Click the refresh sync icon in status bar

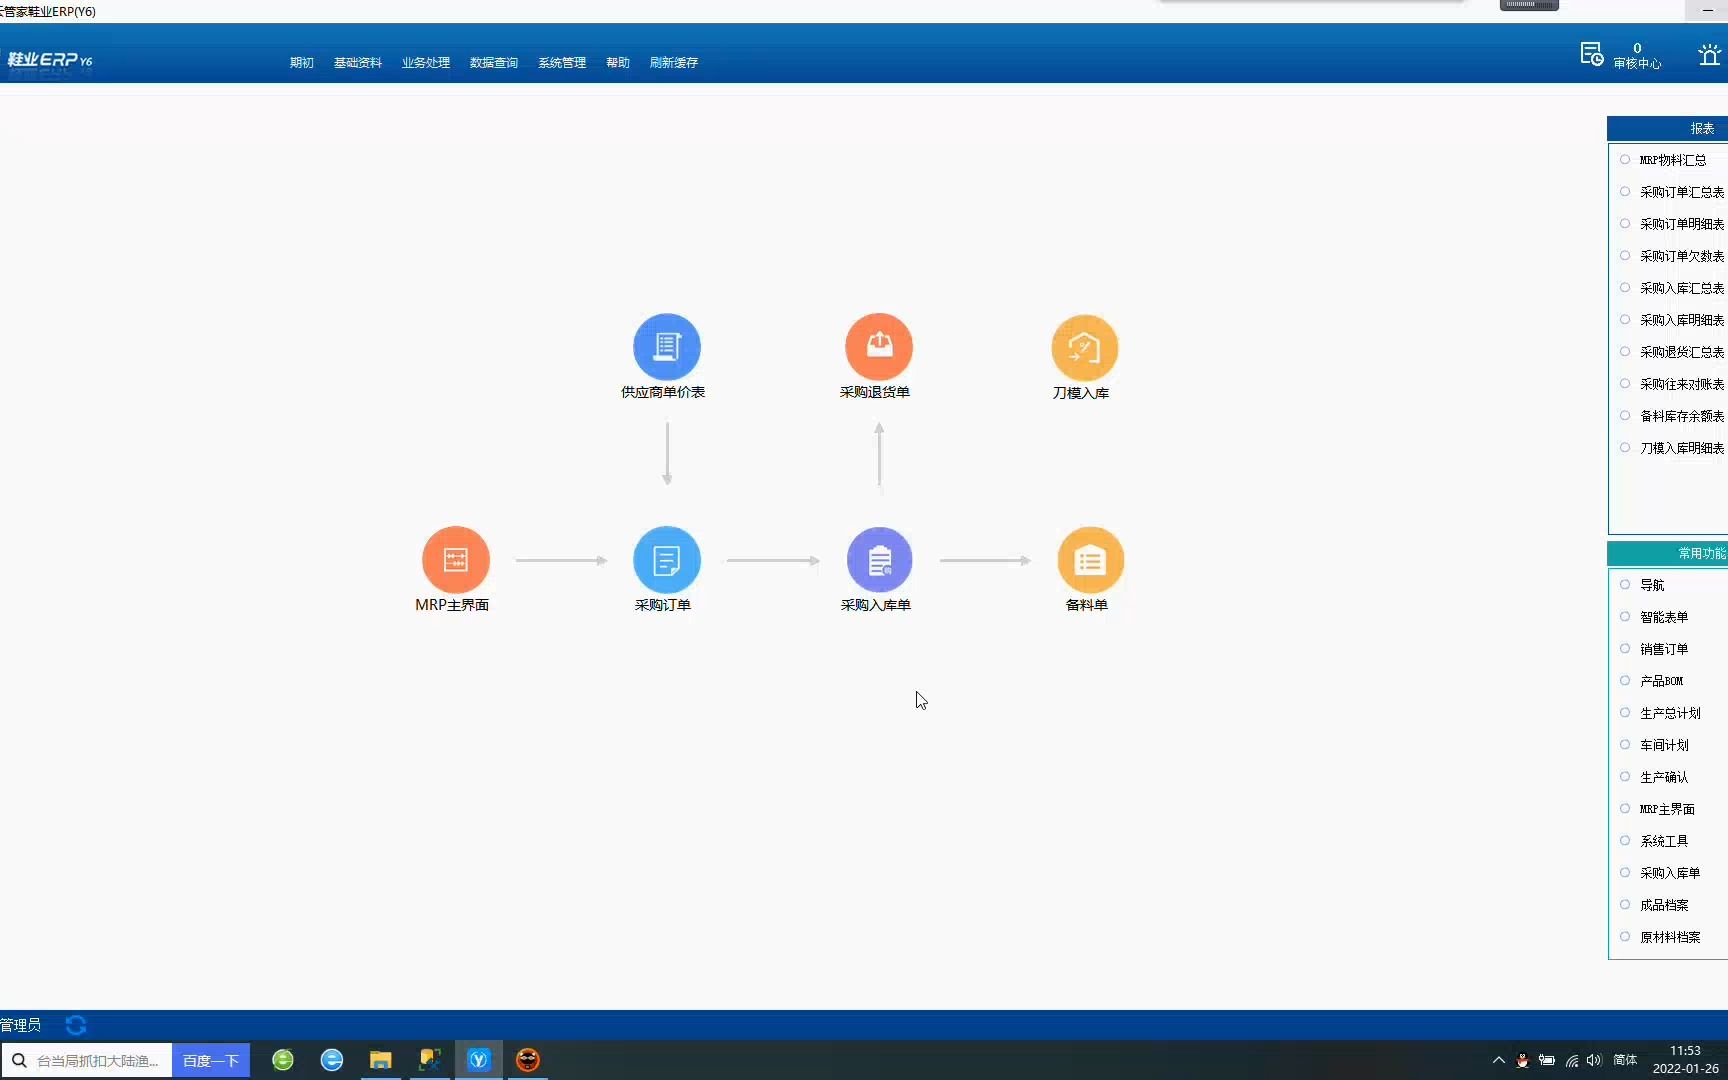coord(76,1025)
